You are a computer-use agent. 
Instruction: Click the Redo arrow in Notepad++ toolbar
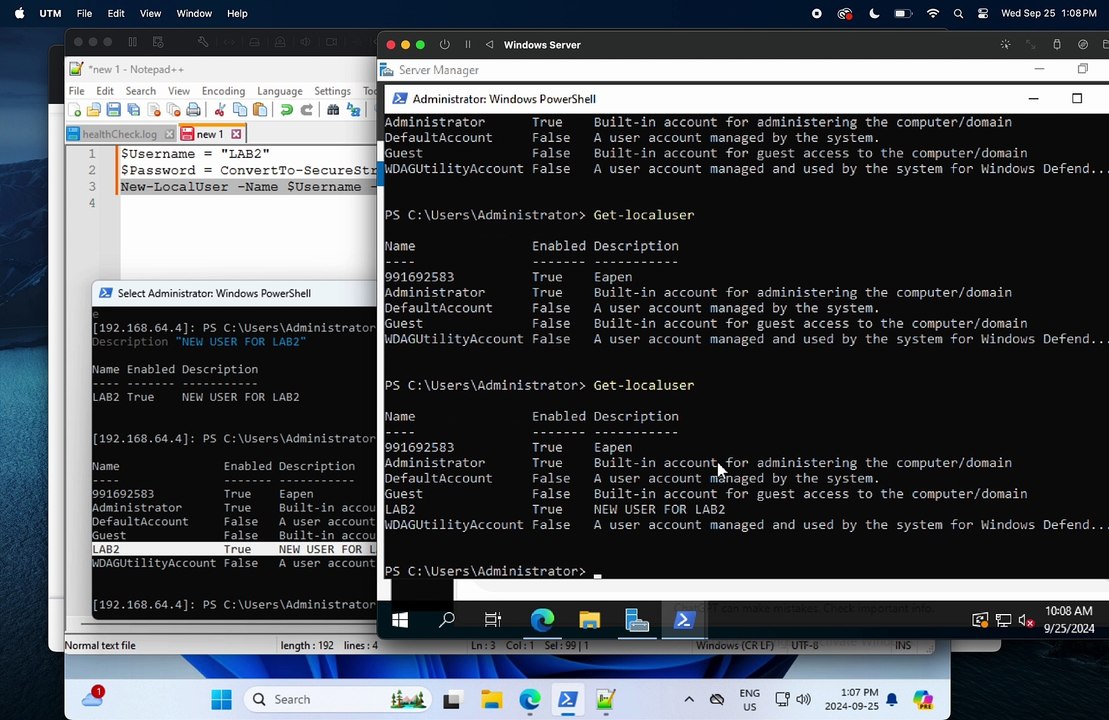tap(306, 110)
